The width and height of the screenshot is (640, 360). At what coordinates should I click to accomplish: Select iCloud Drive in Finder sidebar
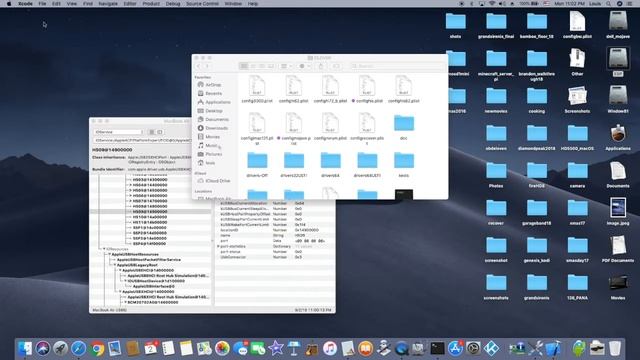[x=214, y=181]
